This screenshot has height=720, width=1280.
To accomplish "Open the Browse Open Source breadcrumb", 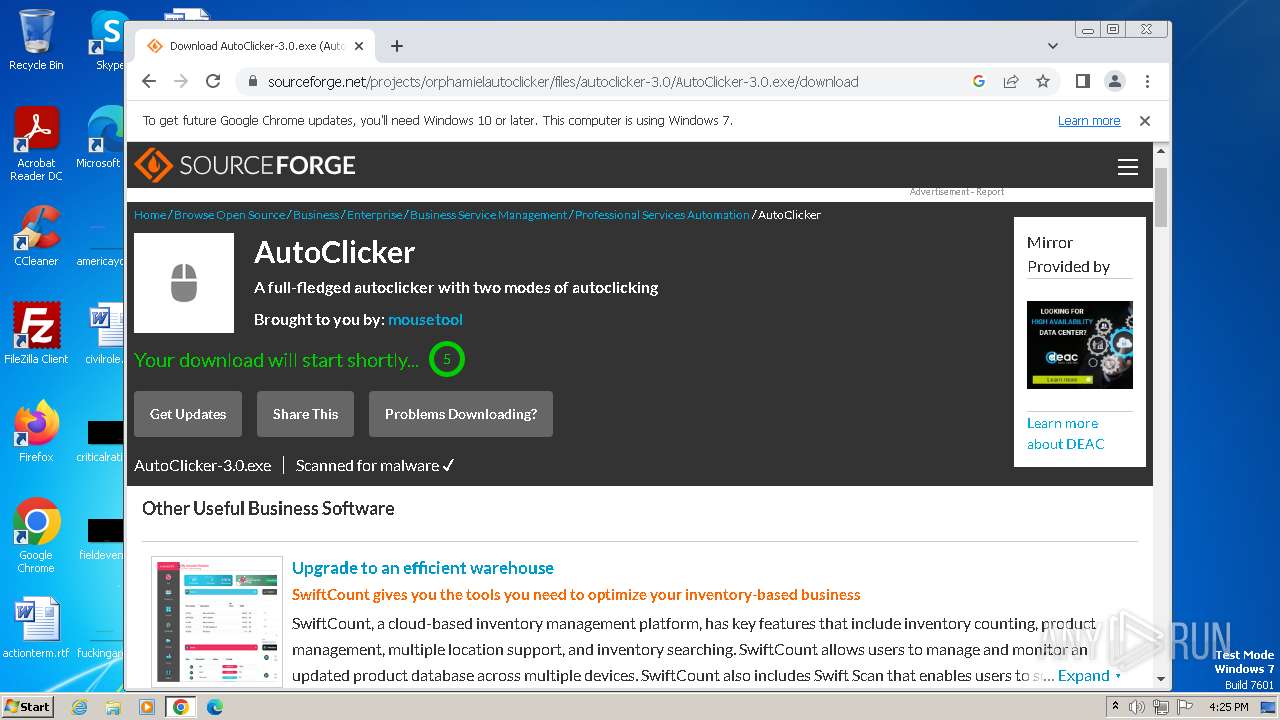I will click(x=230, y=215).
